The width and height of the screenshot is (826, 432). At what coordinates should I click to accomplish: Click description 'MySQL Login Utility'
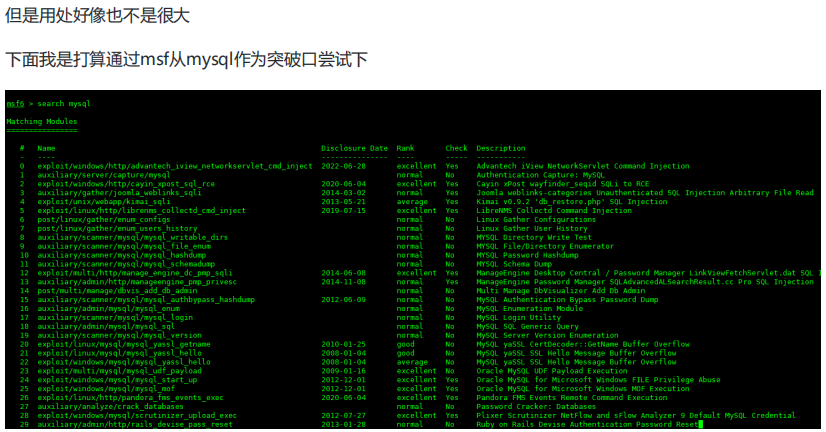click(518, 318)
